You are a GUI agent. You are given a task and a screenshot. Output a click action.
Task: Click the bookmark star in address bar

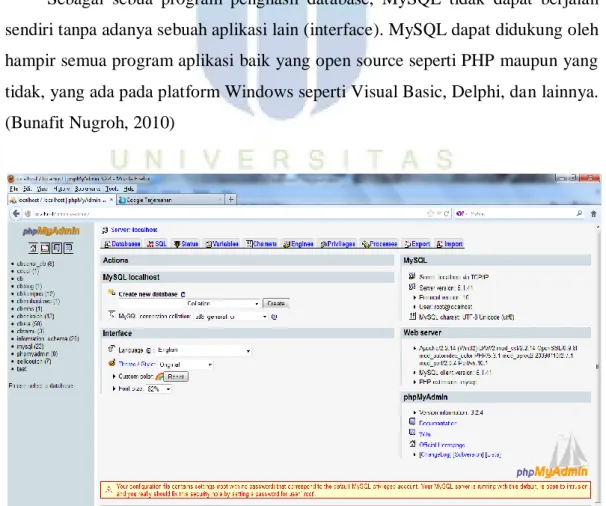431,213
